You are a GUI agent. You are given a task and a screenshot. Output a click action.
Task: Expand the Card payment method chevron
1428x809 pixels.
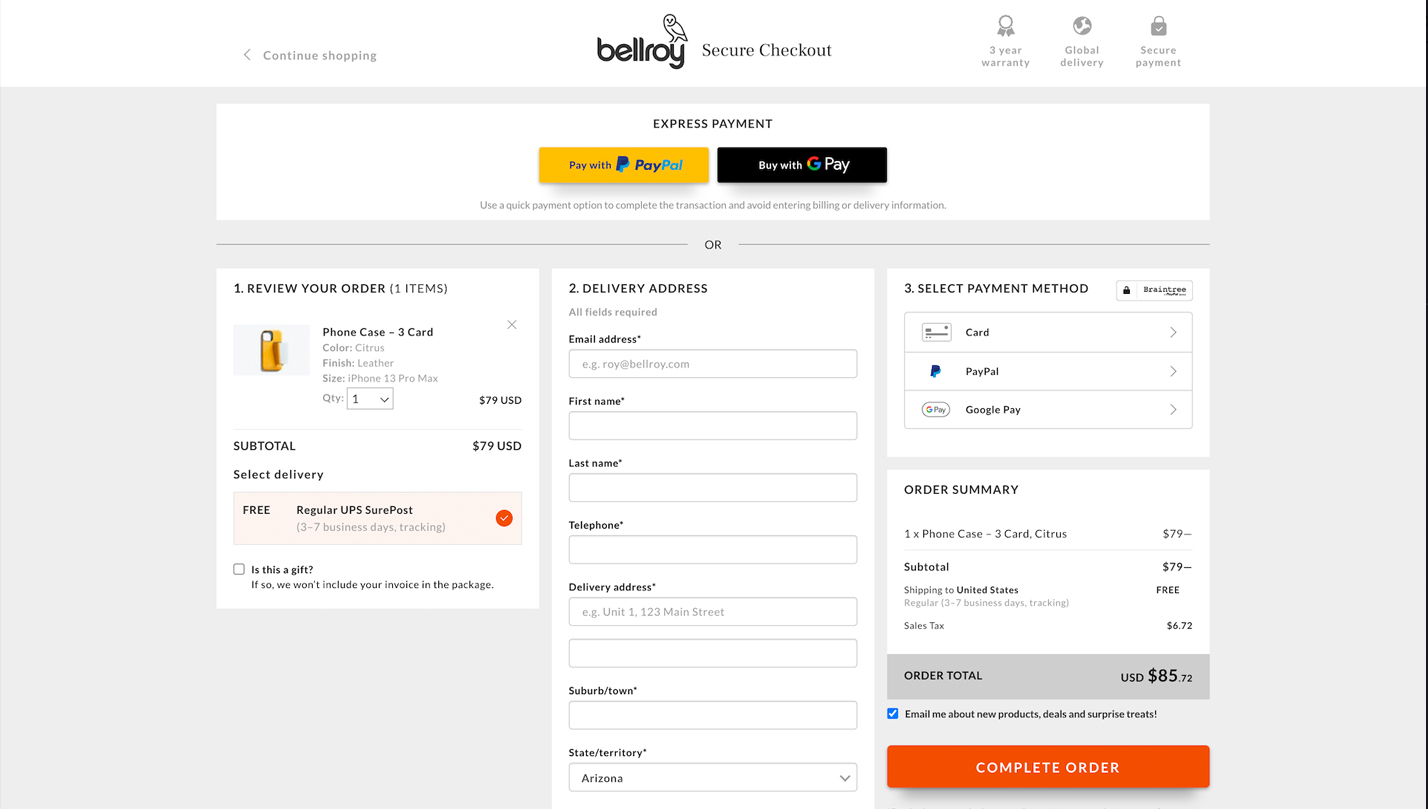[x=1173, y=332]
